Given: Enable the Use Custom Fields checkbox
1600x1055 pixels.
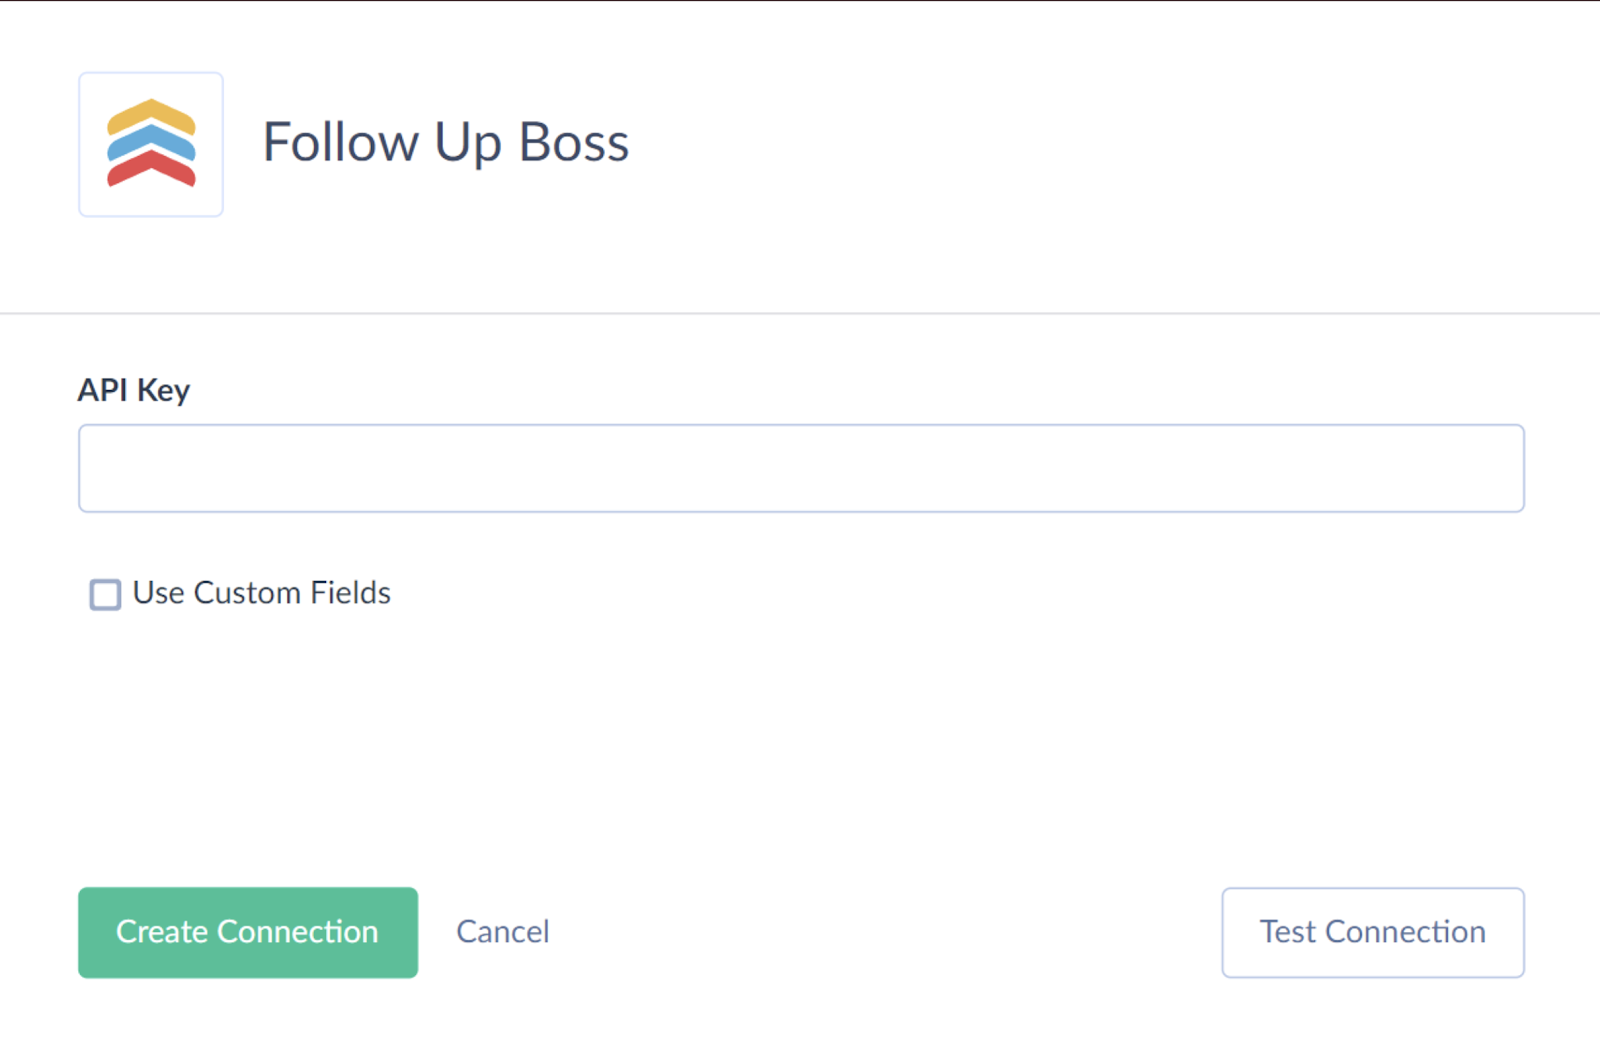Looking at the screenshot, I should (105, 594).
